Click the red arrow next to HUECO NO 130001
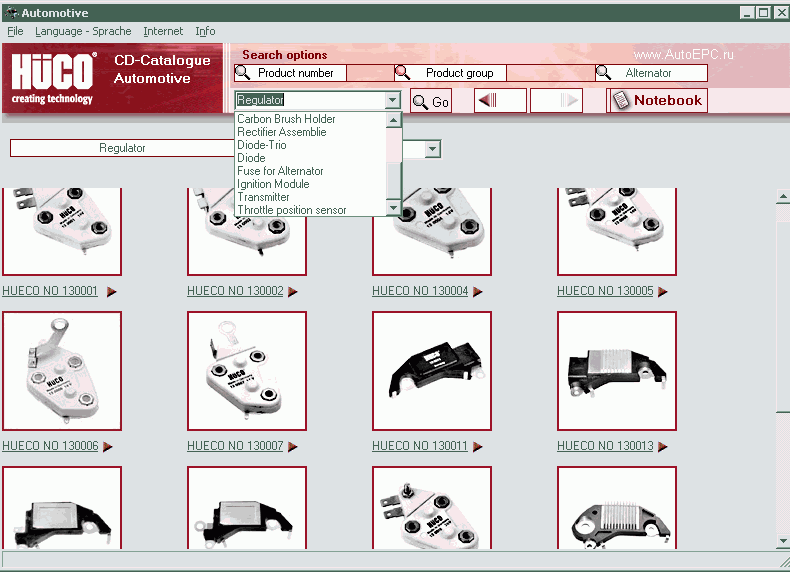The image size is (790, 572). 111,291
